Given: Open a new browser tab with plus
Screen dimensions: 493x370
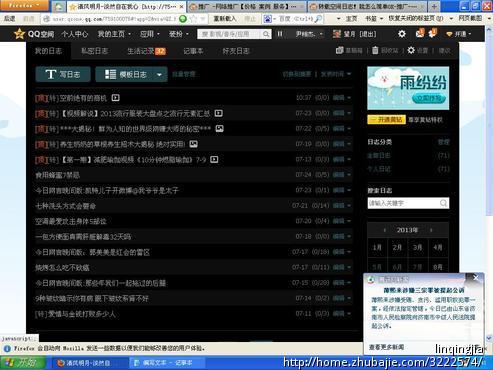Looking at the screenshot, I should click(x=434, y=6).
